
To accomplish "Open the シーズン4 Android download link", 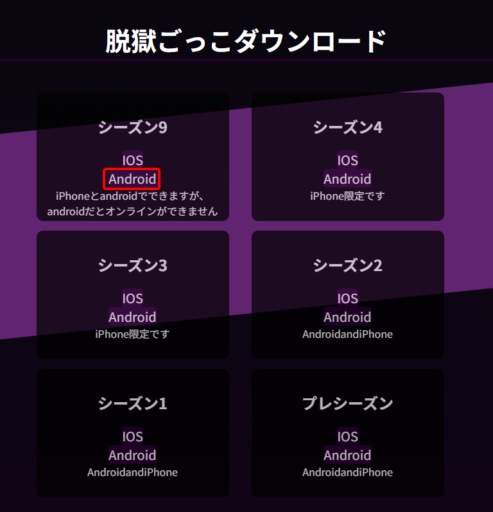I will tap(347, 179).
